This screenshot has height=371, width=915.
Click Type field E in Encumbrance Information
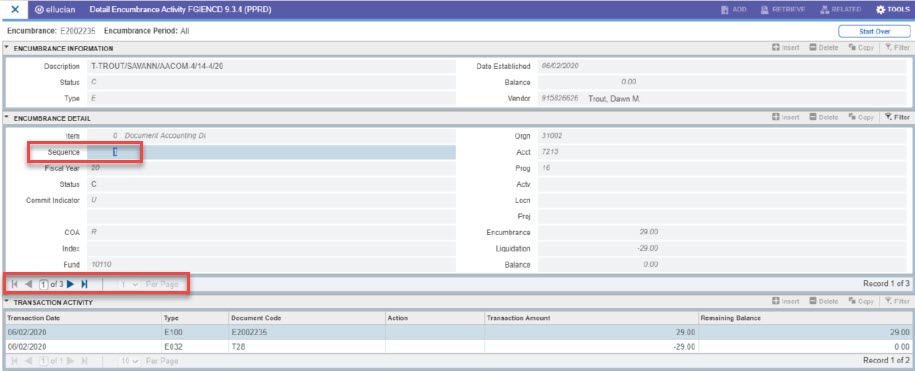(x=271, y=99)
